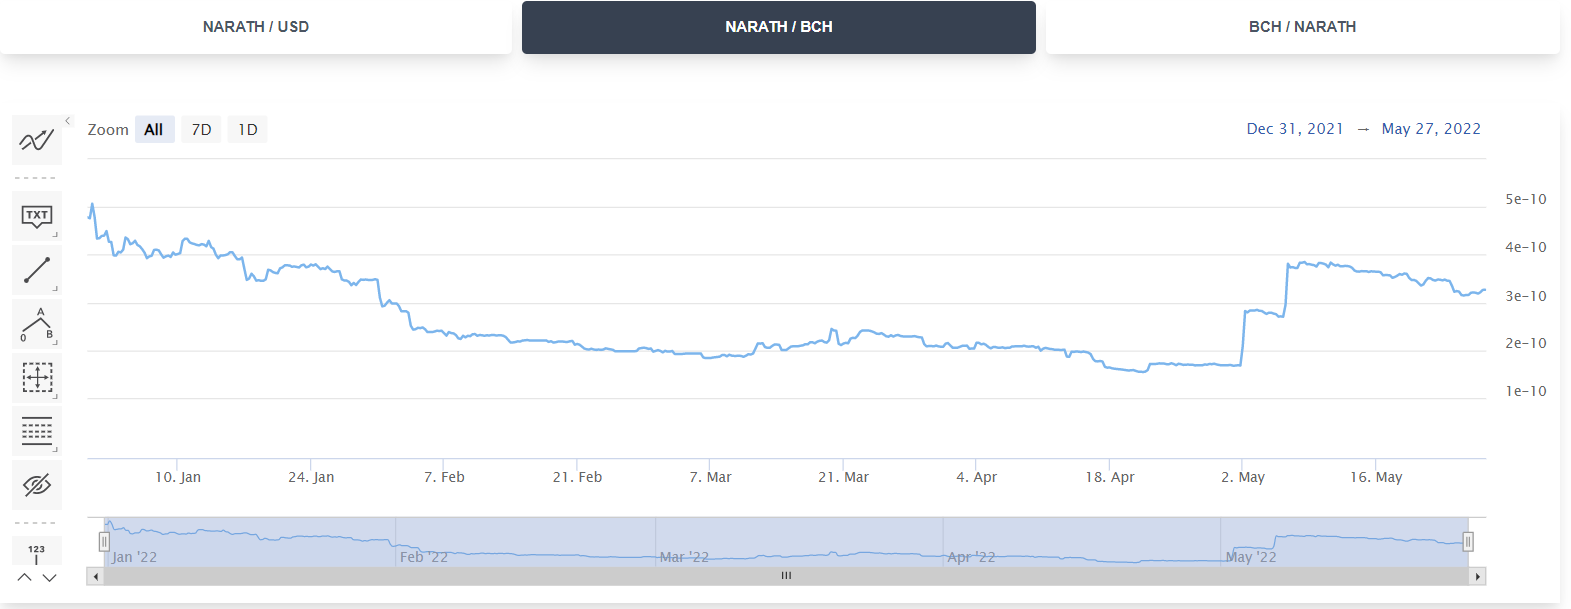1571x609 pixels.
Task: Collapse the toolbar with the small chevron
Action: [68, 121]
